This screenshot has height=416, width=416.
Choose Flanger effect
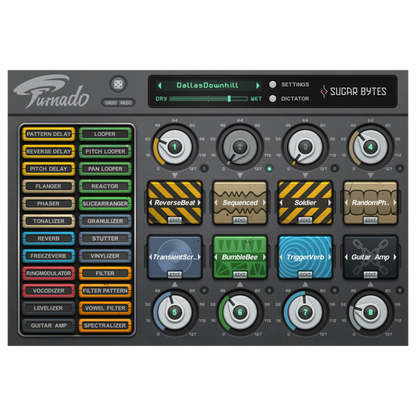click(x=49, y=186)
